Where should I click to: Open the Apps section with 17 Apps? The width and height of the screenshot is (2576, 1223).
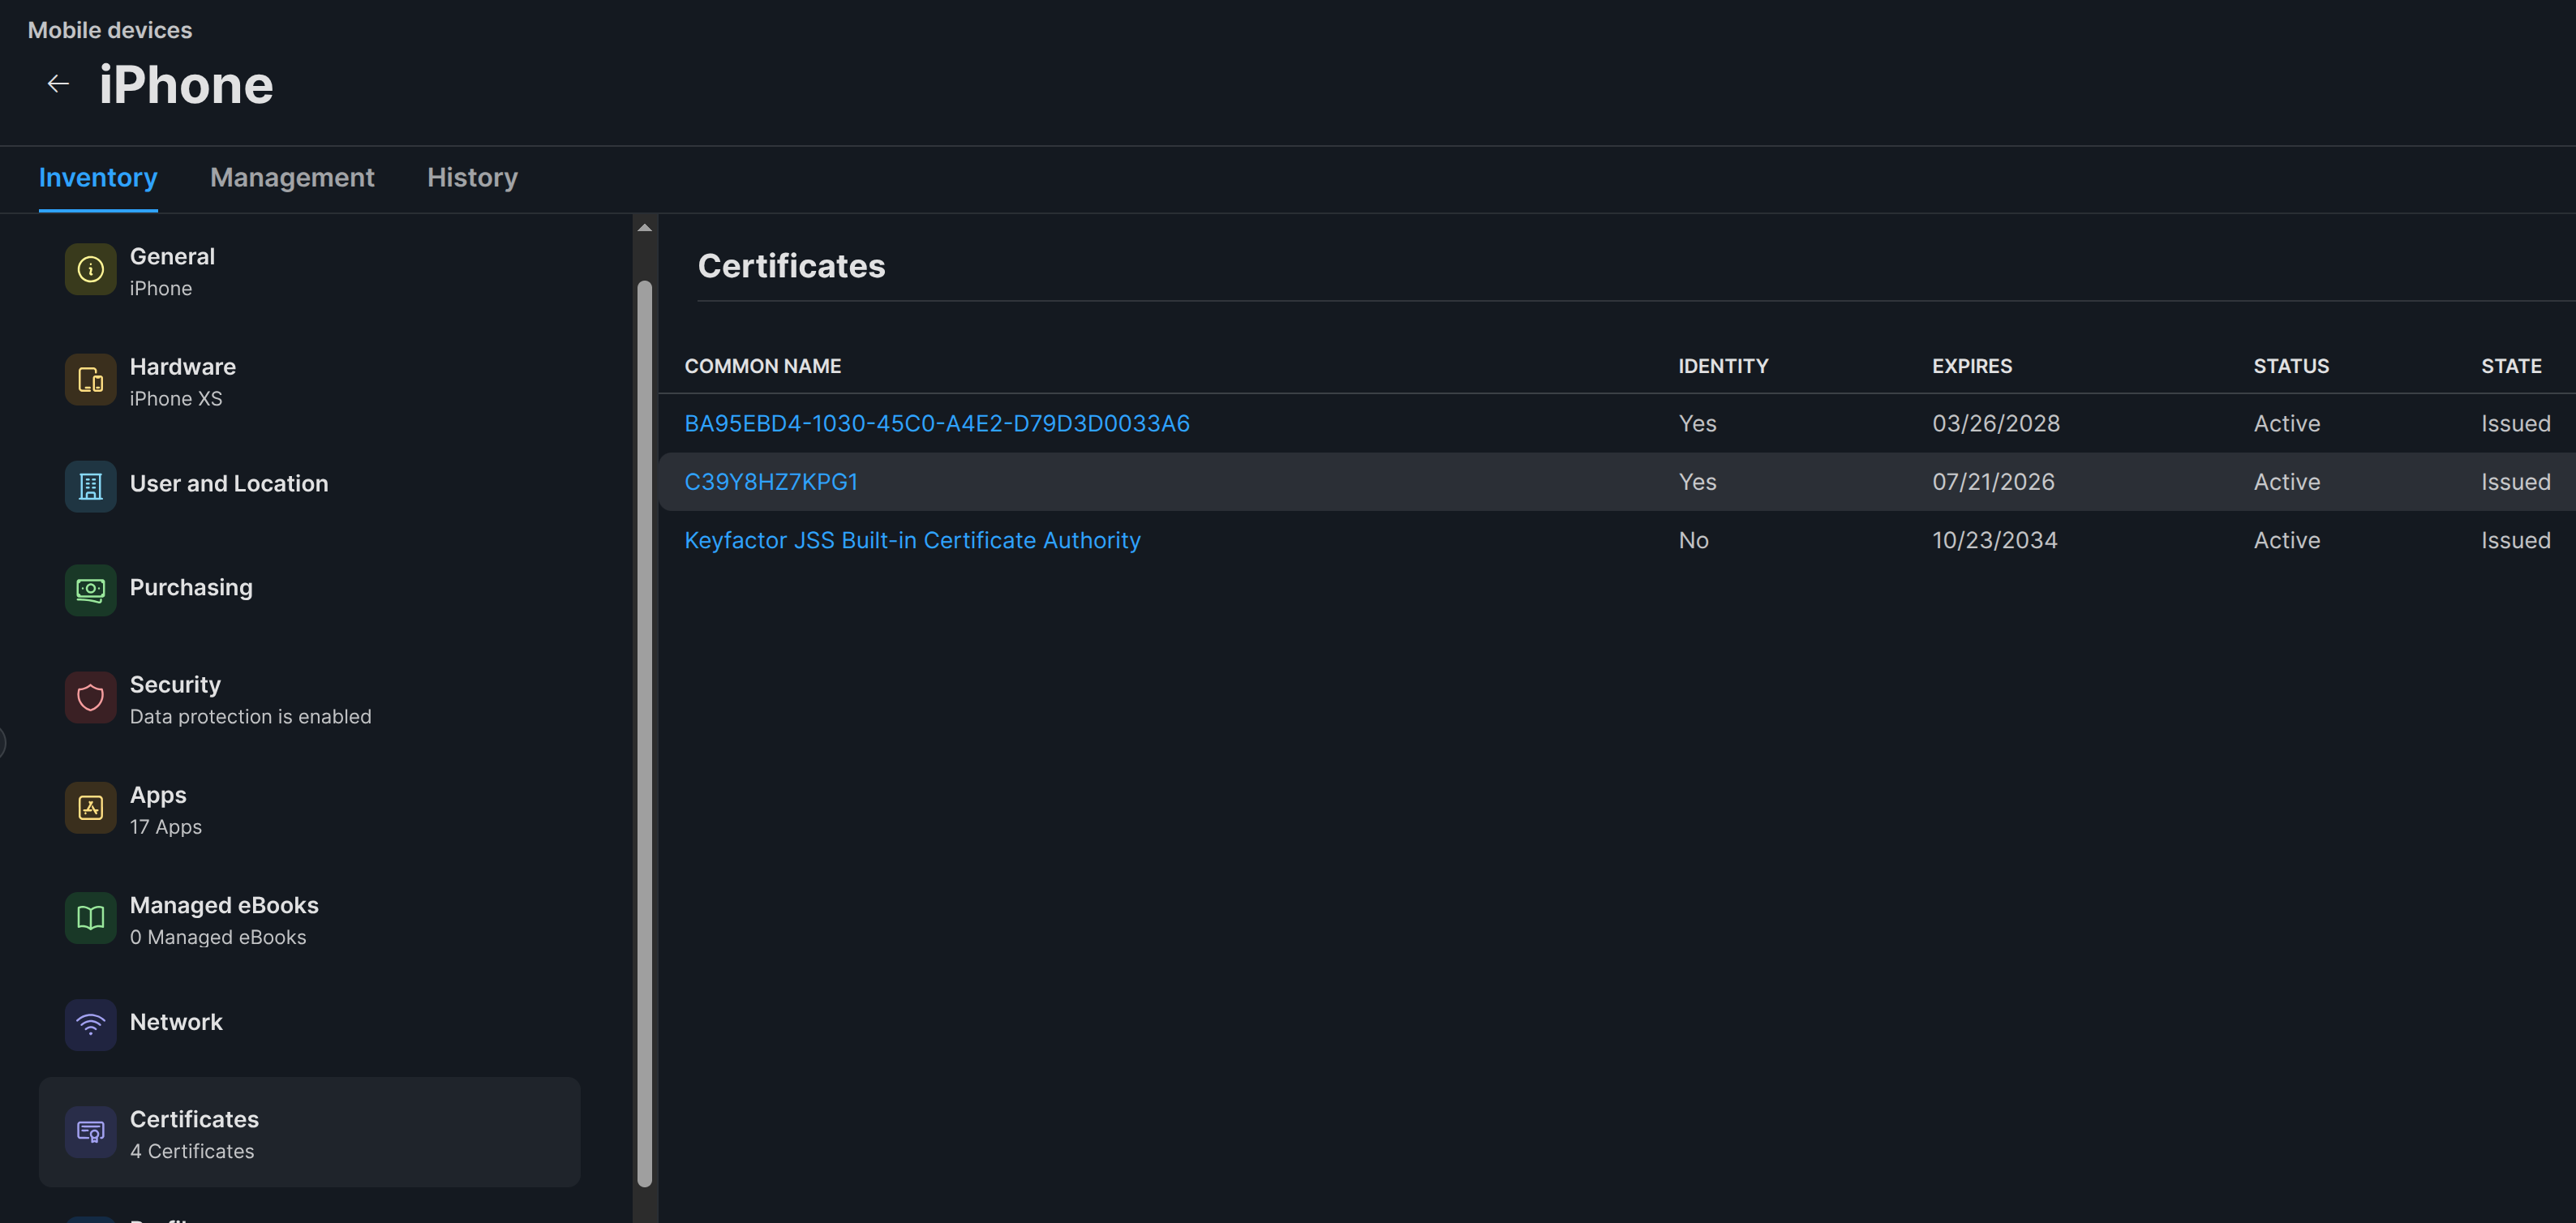309,809
